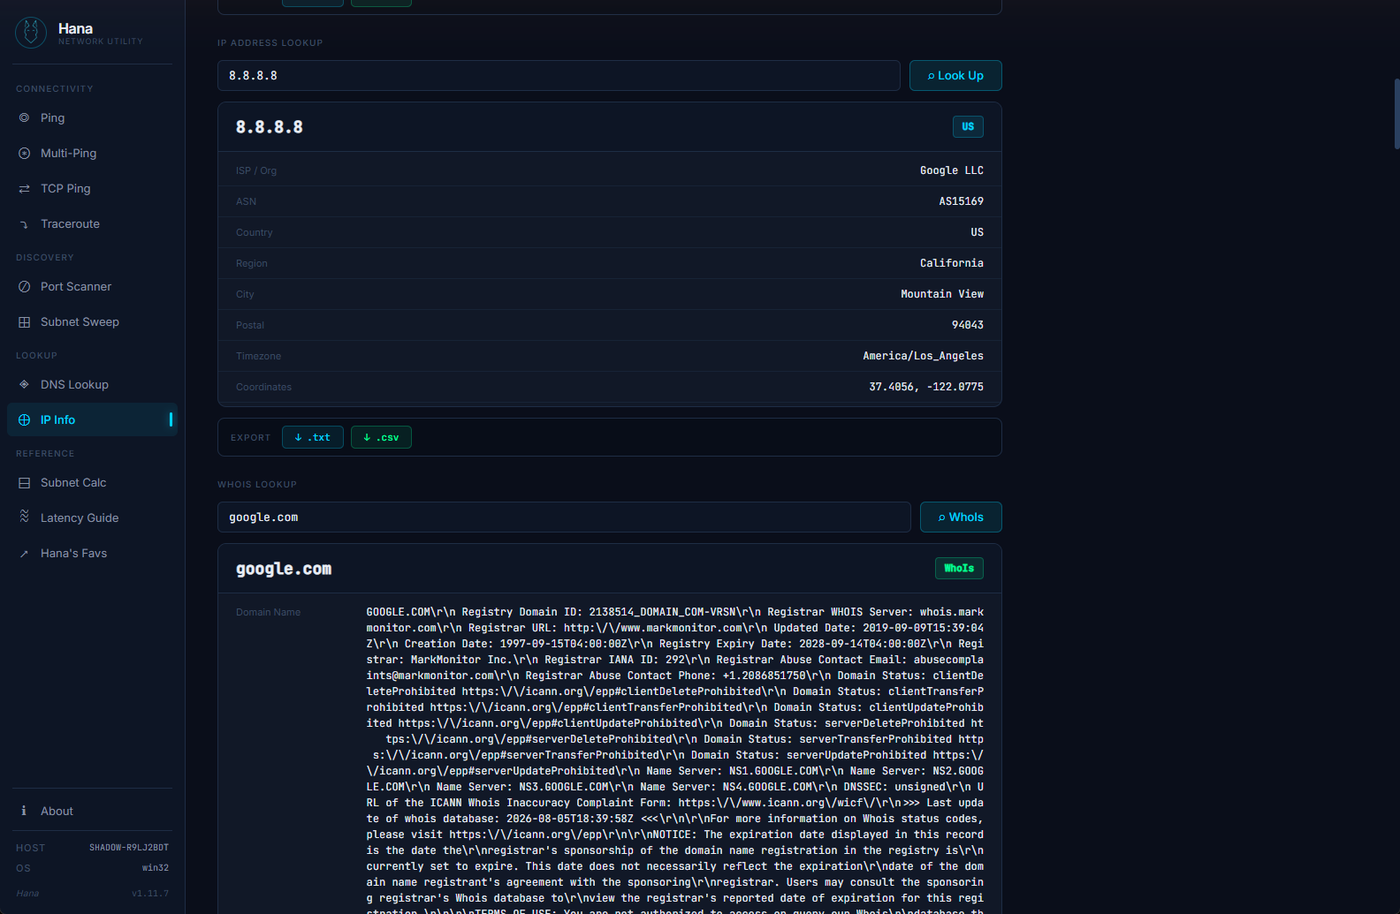Click the Subnet Calc icon

(x=24, y=483)
